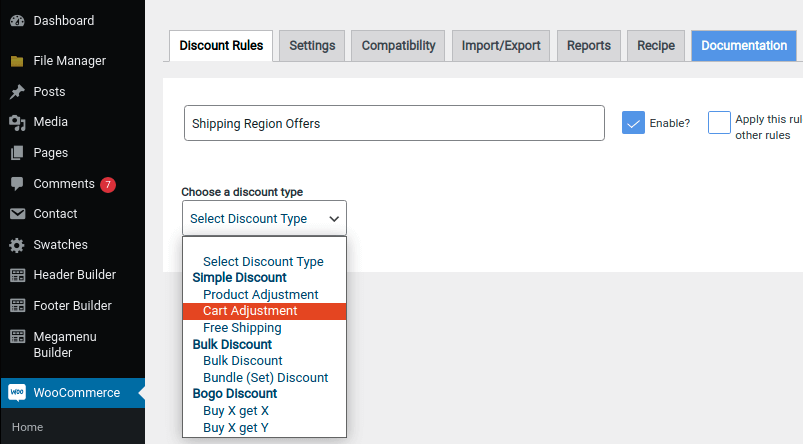Click the Pages icon in sidebar
803x444 pixels.
(17, 153)
